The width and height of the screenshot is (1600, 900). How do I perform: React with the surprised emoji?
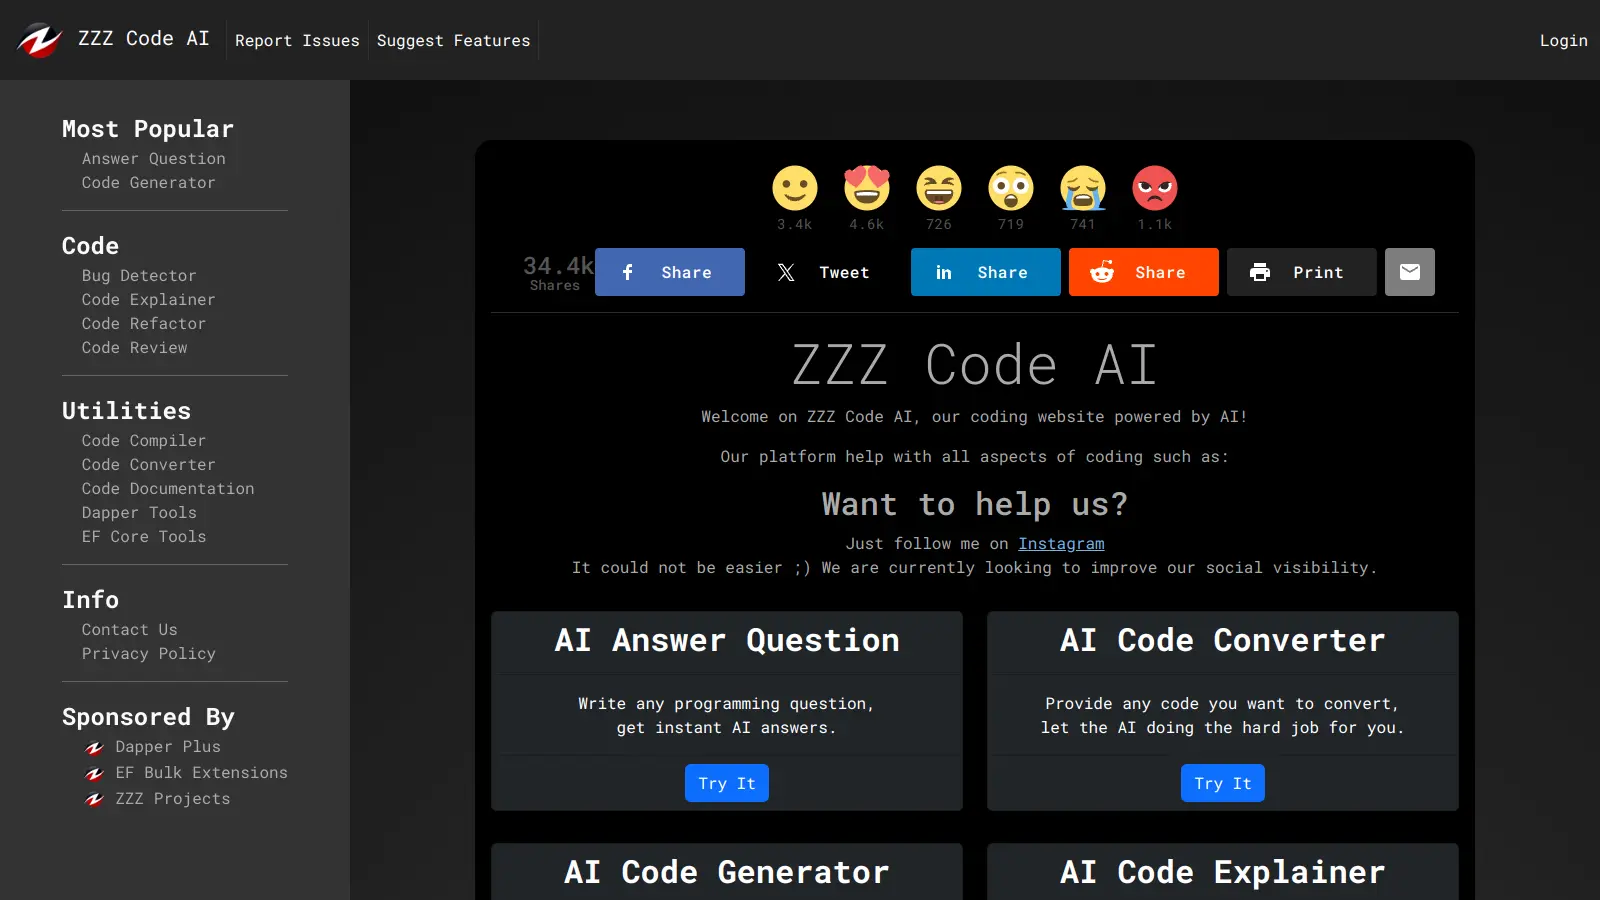(x=1010, y=188)
